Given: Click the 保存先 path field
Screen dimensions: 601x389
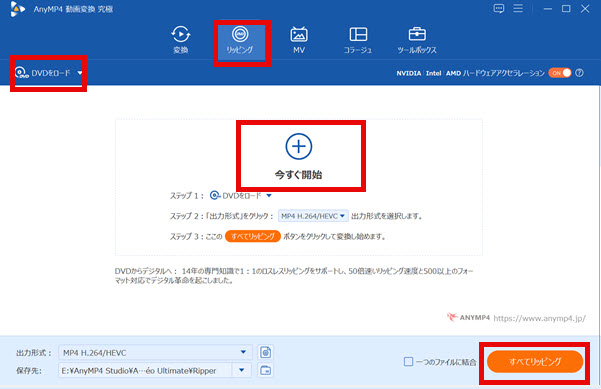Looking at the screenshot, I should pos(145,371).
